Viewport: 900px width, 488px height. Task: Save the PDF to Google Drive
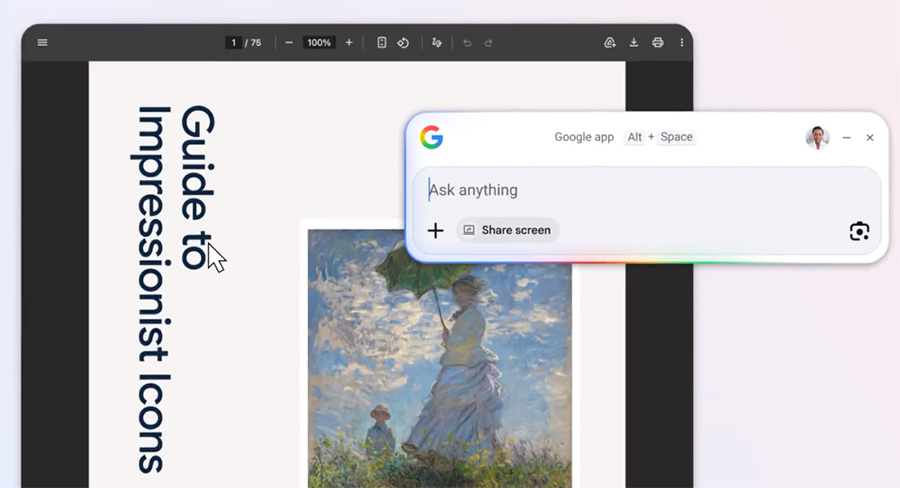(x=610, y=42)
